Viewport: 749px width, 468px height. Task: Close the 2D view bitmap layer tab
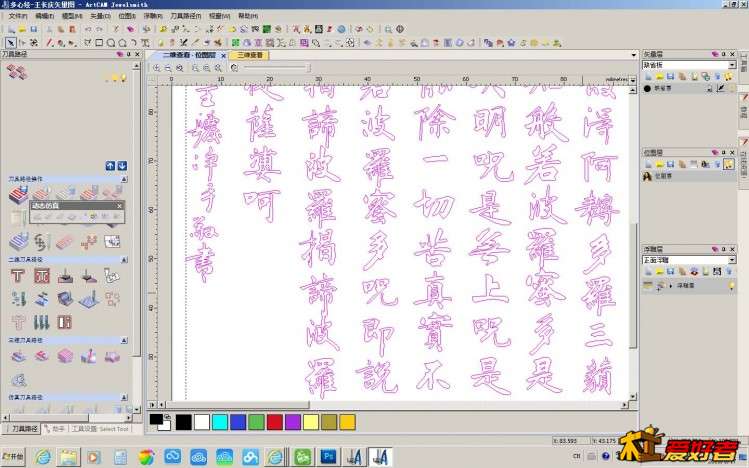click(223, 56)
